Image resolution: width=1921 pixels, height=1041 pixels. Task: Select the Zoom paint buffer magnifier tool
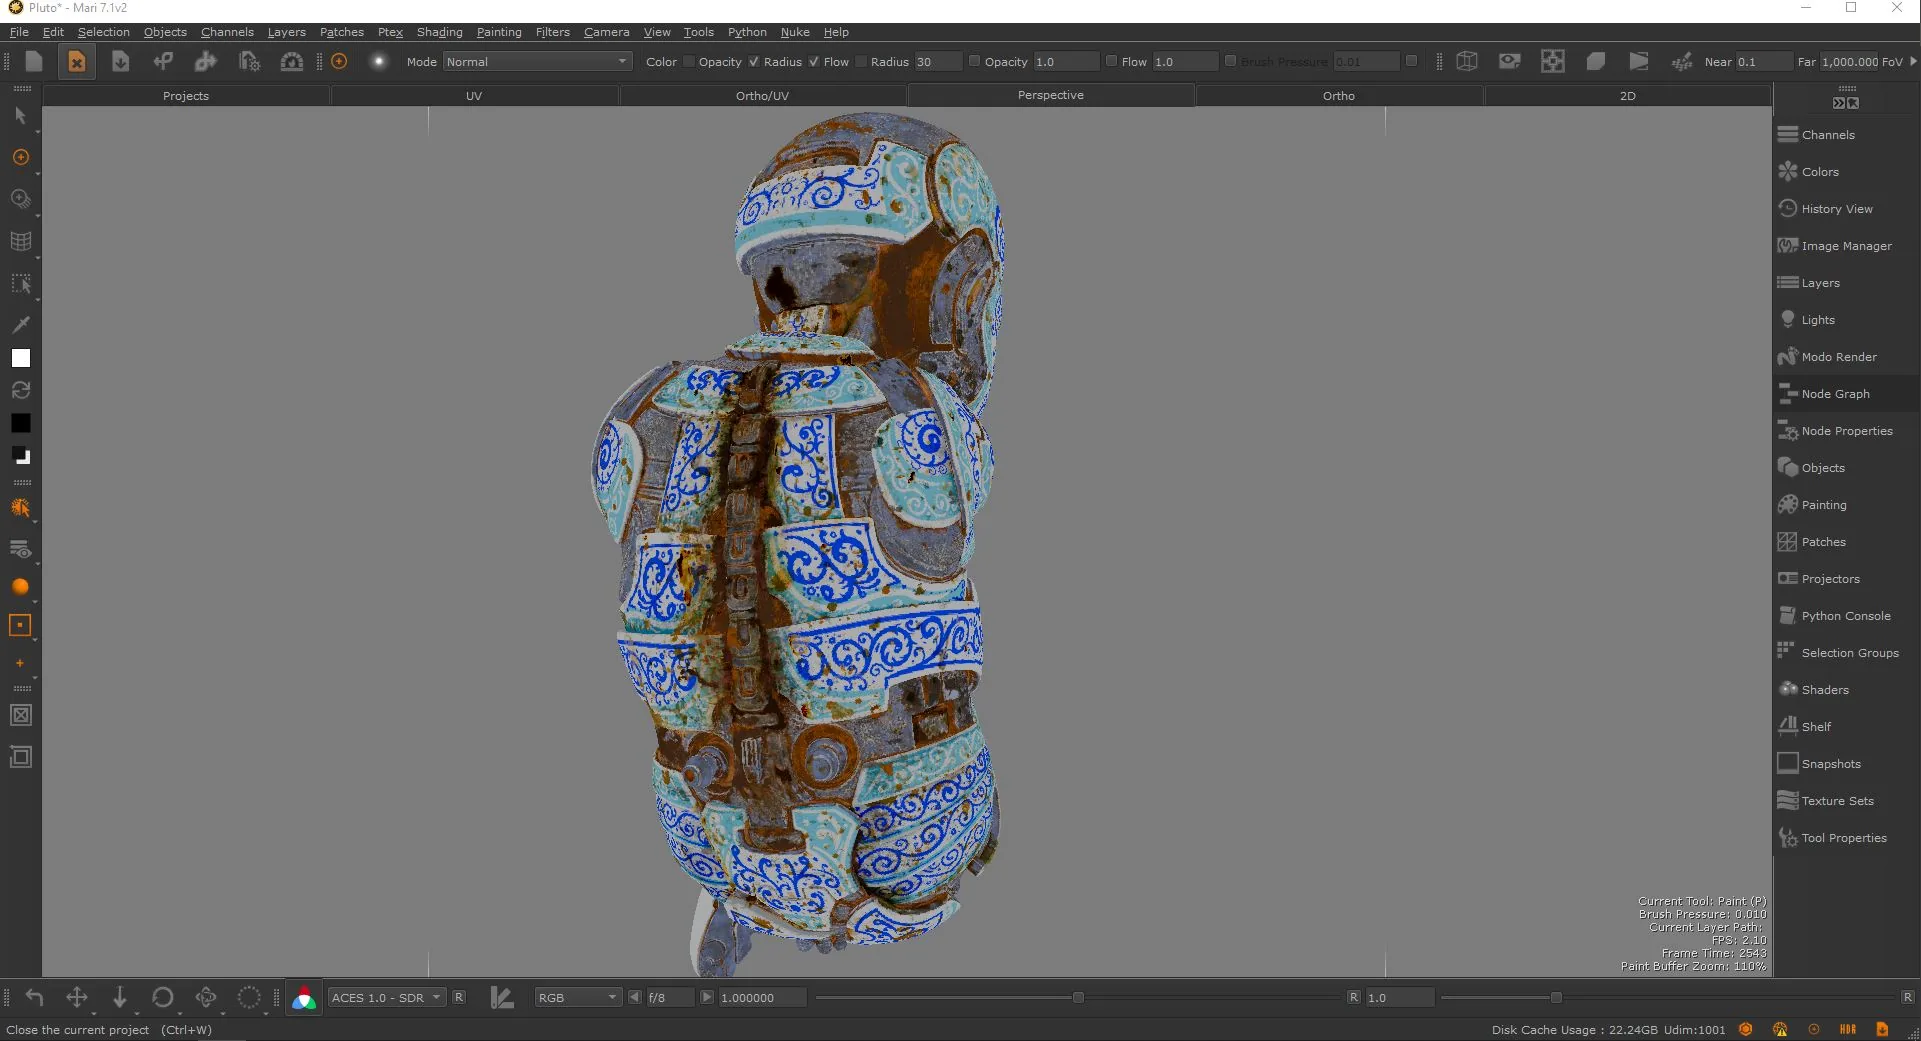(x=20, y=199)
